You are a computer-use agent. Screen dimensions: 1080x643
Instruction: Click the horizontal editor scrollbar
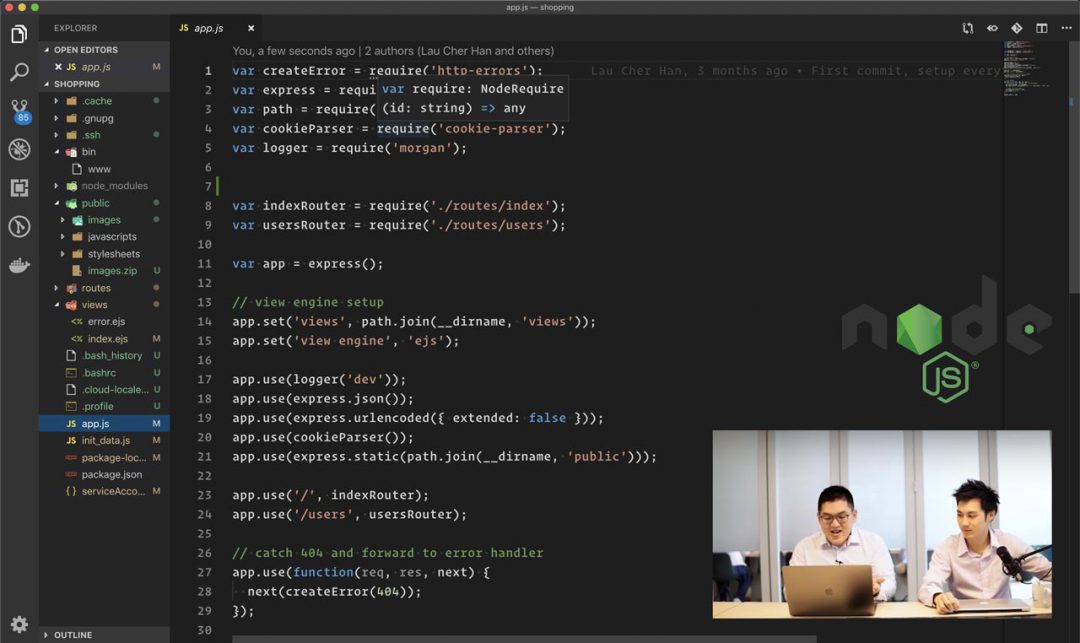523,639
